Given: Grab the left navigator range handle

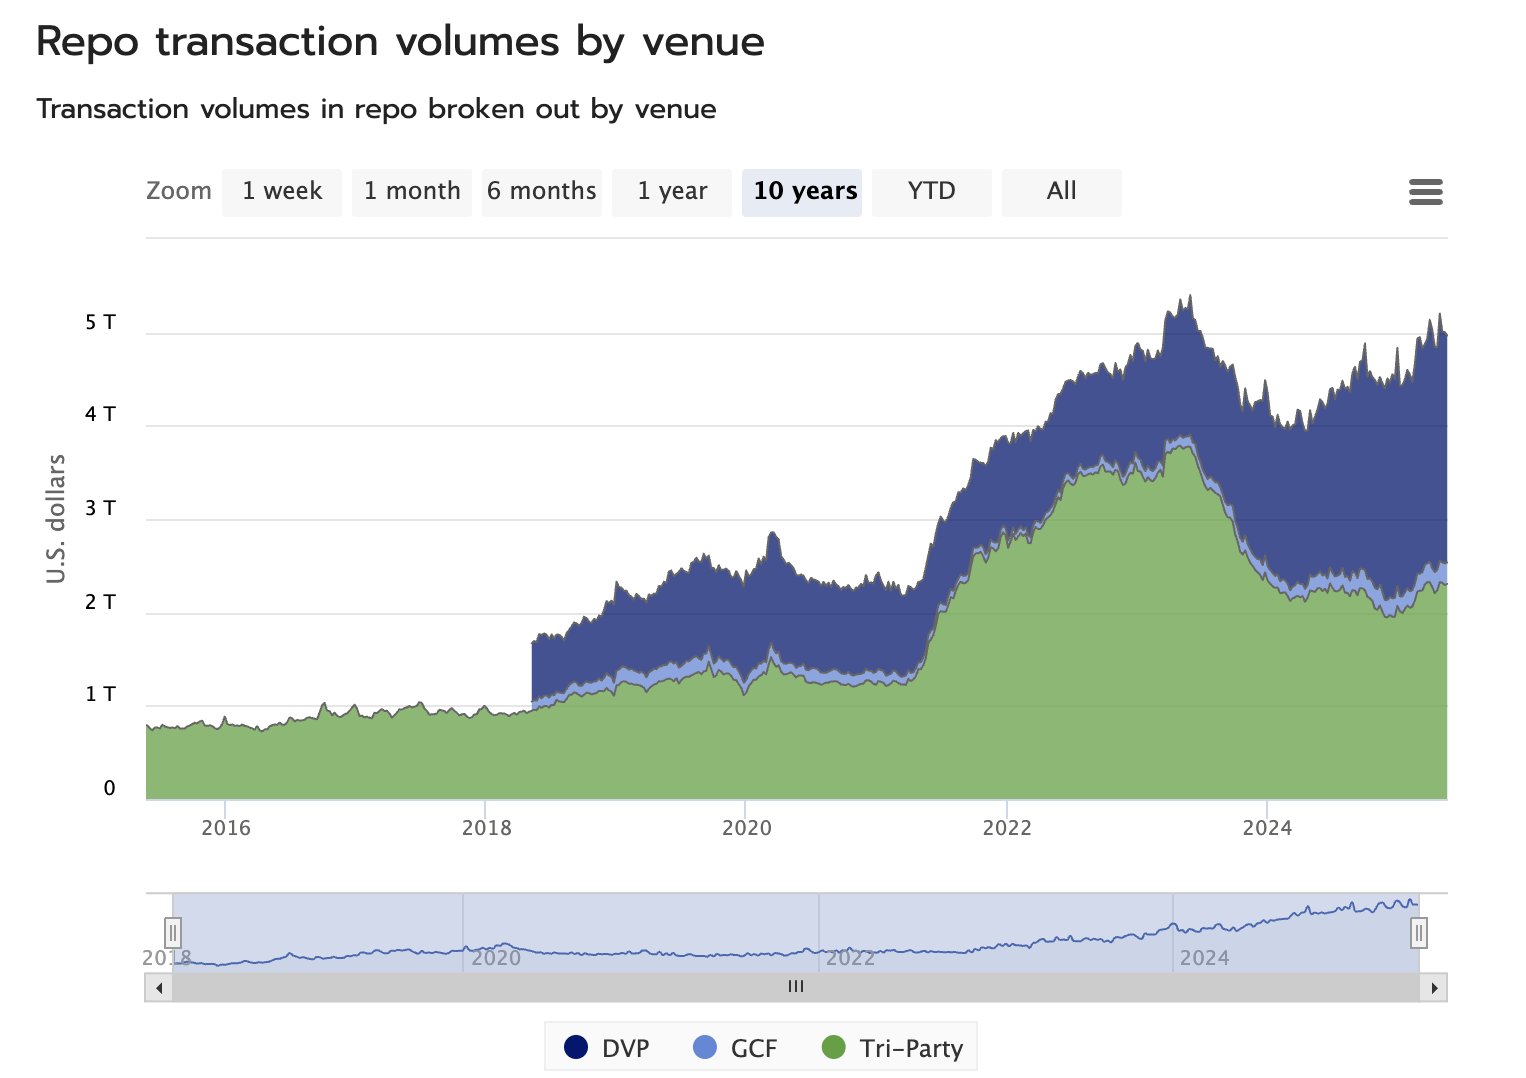Looking at the screenshot, I should 173,933.
